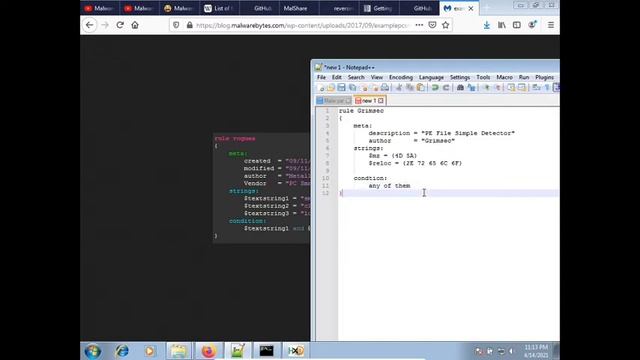This screenshot has height=360, width=640.
Task: Open Firefox Library icon
Action: click(x=502, y=25)
